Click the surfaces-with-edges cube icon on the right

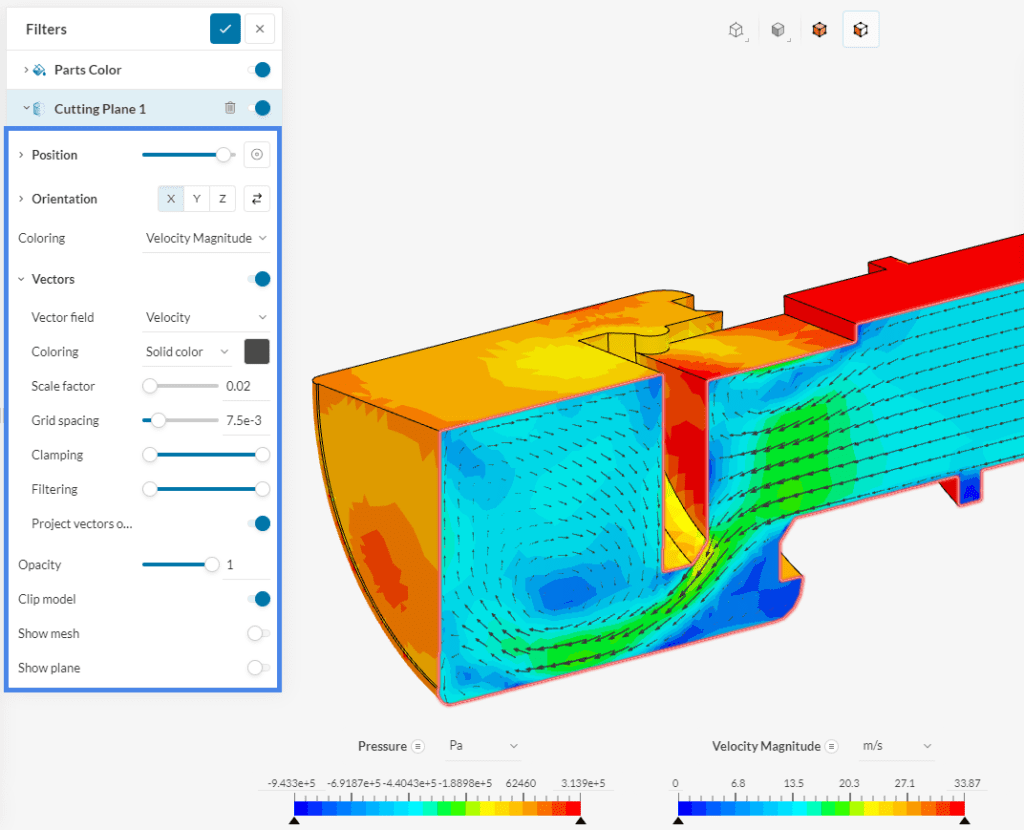(x=861, y=30)
